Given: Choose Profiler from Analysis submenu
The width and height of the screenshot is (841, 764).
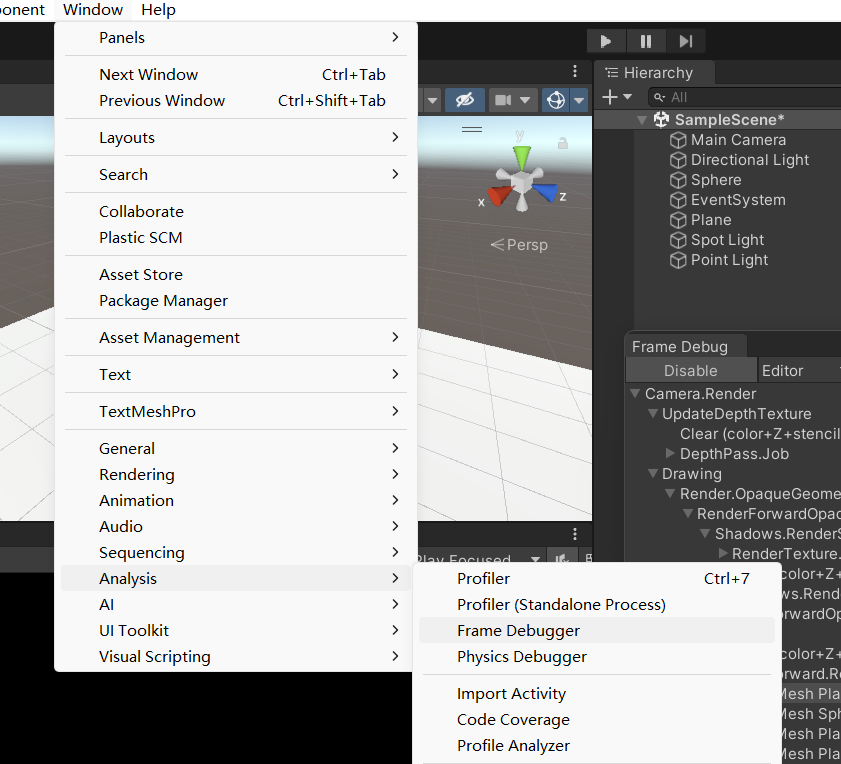Looking at the screenshot, I should click(597, 579).
